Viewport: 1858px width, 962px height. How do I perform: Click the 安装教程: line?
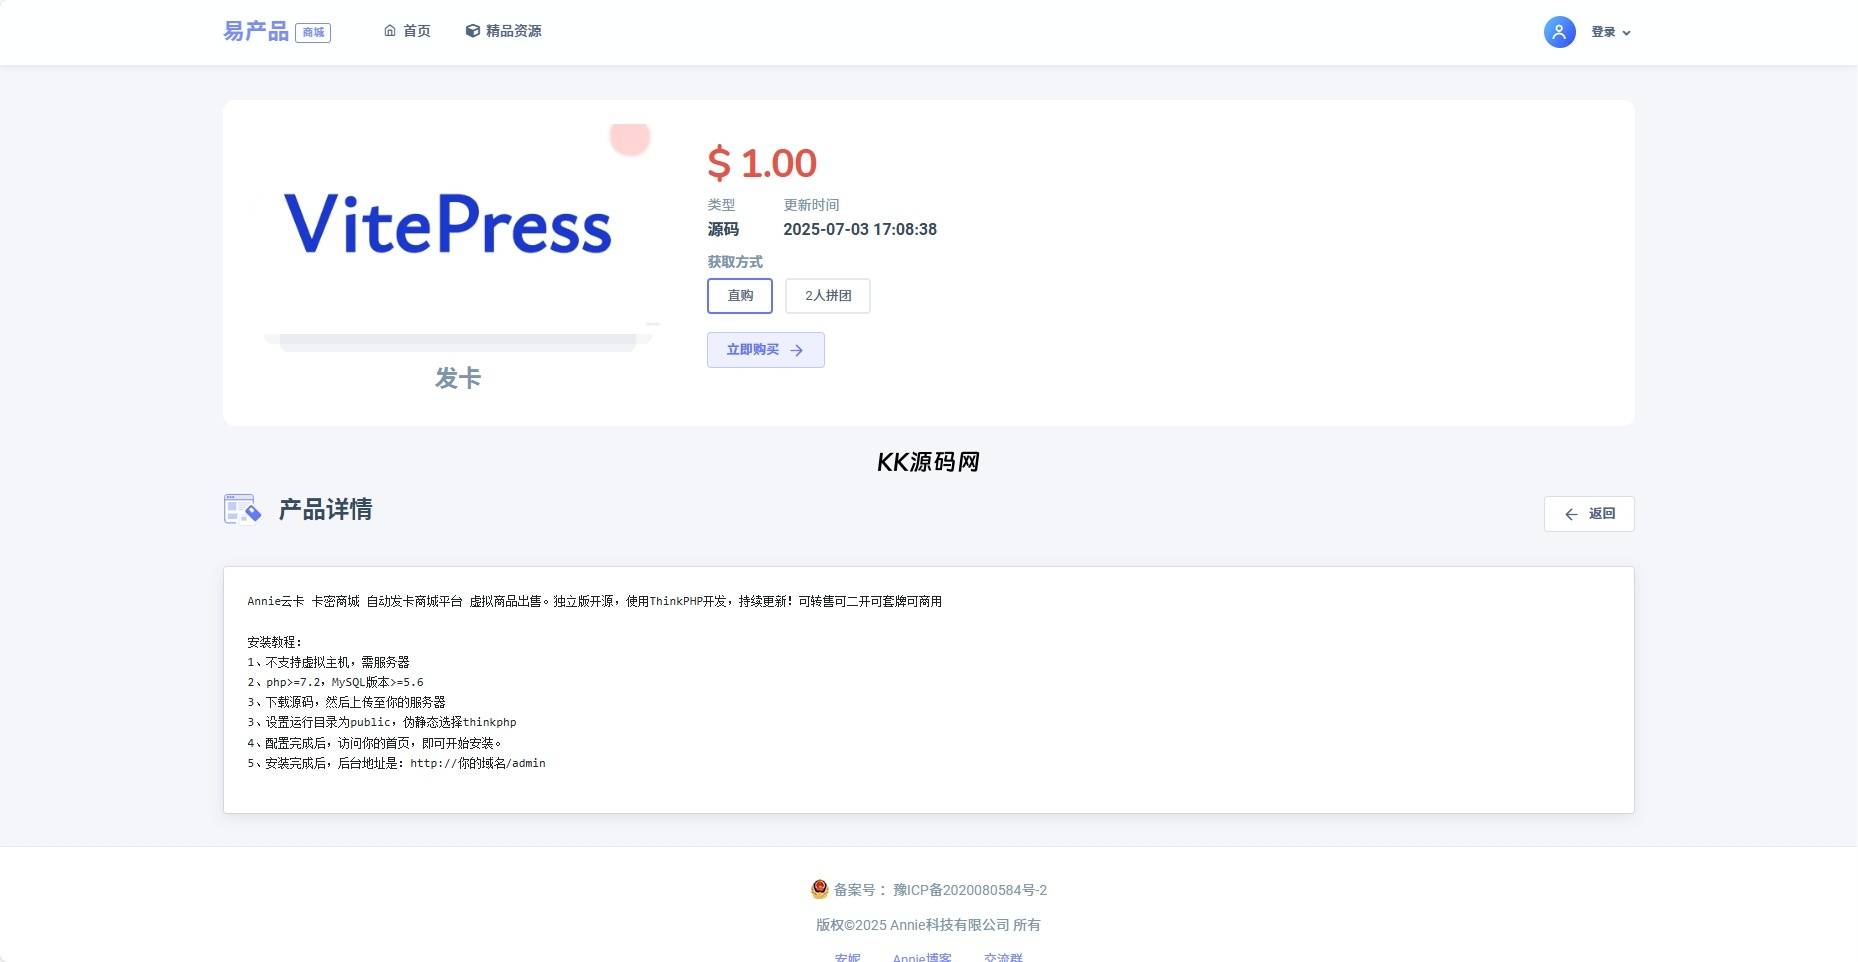click(275, 642)
